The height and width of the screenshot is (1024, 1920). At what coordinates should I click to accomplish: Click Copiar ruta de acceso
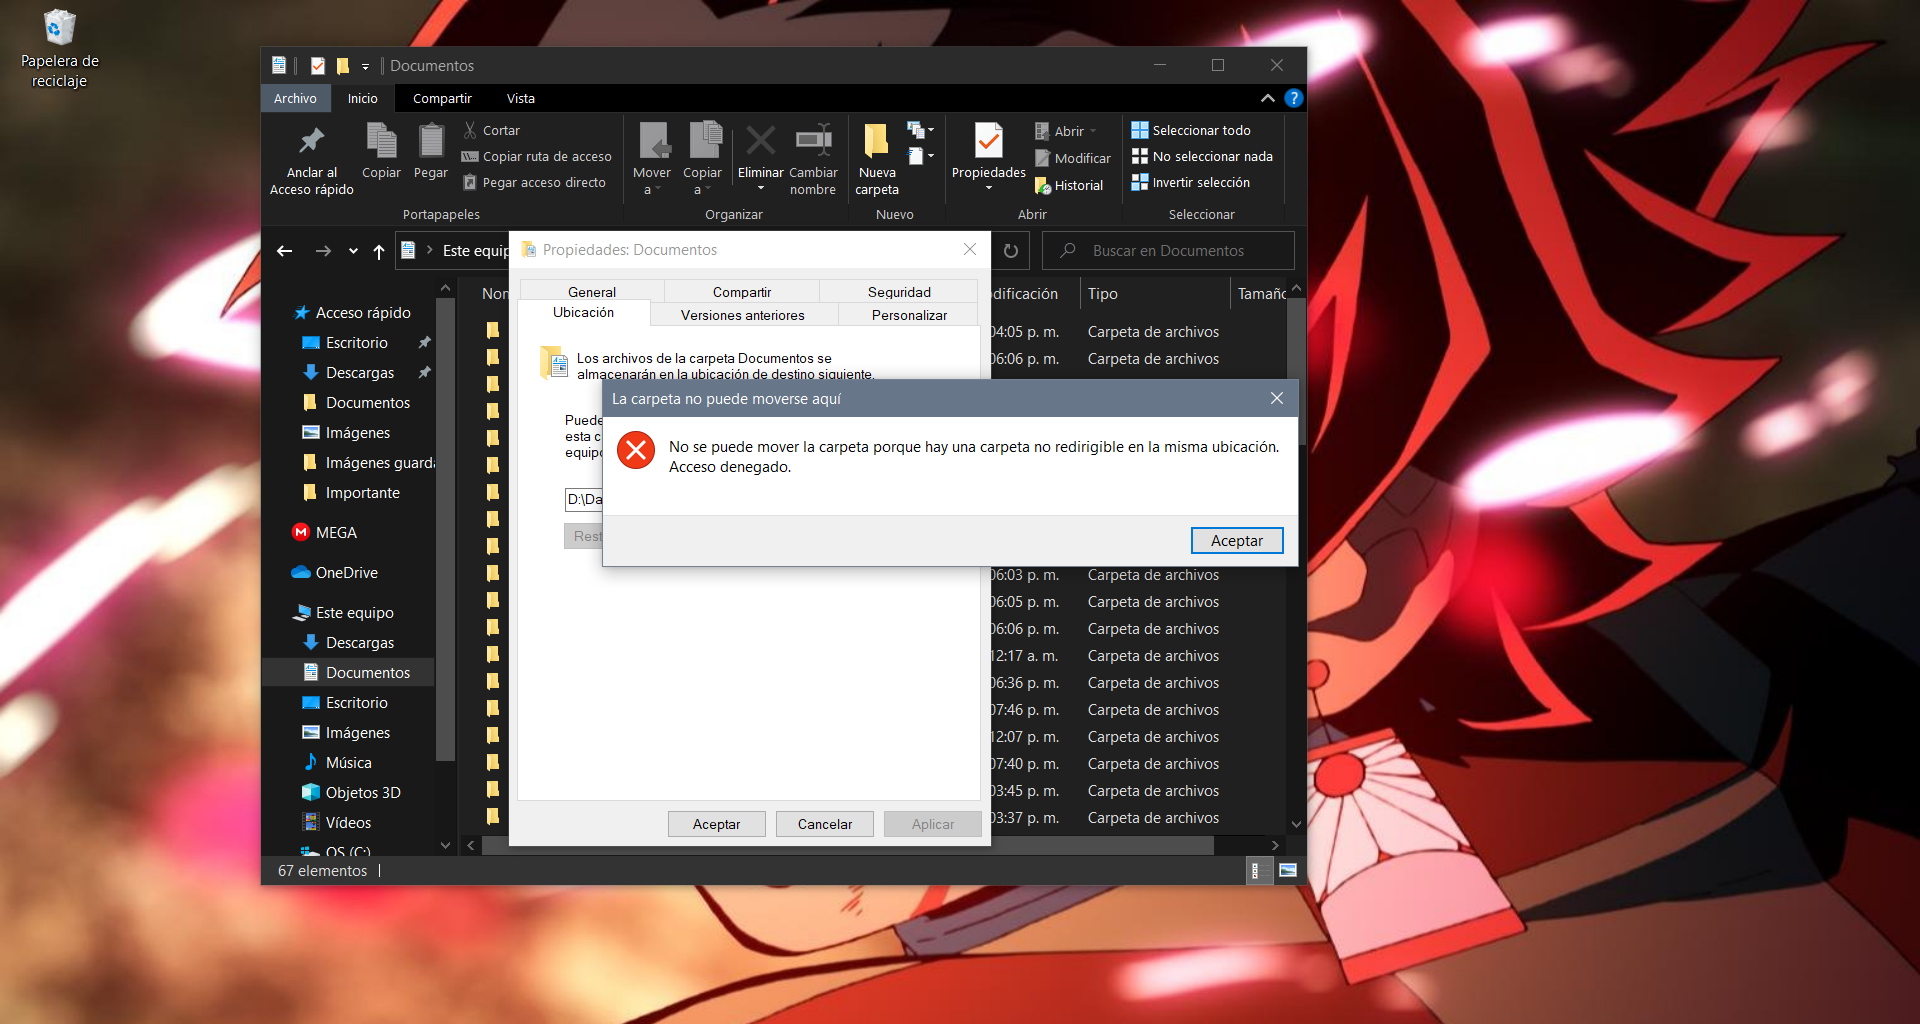[x=536, y=156]
